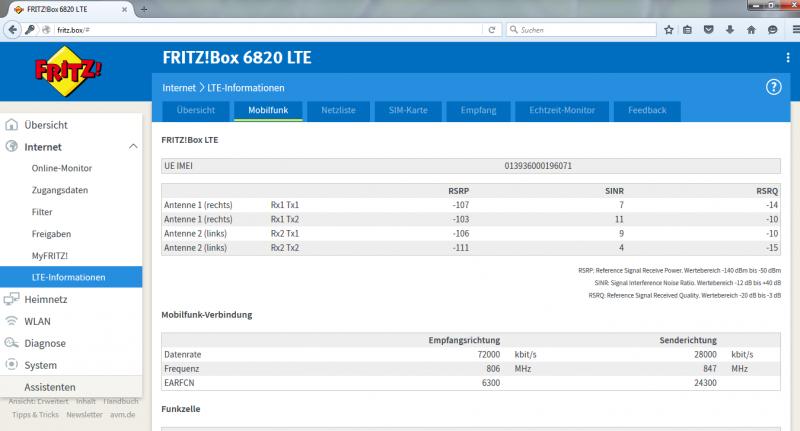Viewport: 800px width, 431px height.
Task: Open the Feedback tab
Action: pyautogui.click(x=647, y=111)
